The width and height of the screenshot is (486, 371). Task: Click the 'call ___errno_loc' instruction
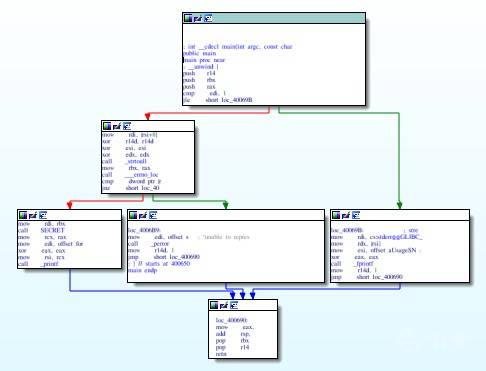130,175
